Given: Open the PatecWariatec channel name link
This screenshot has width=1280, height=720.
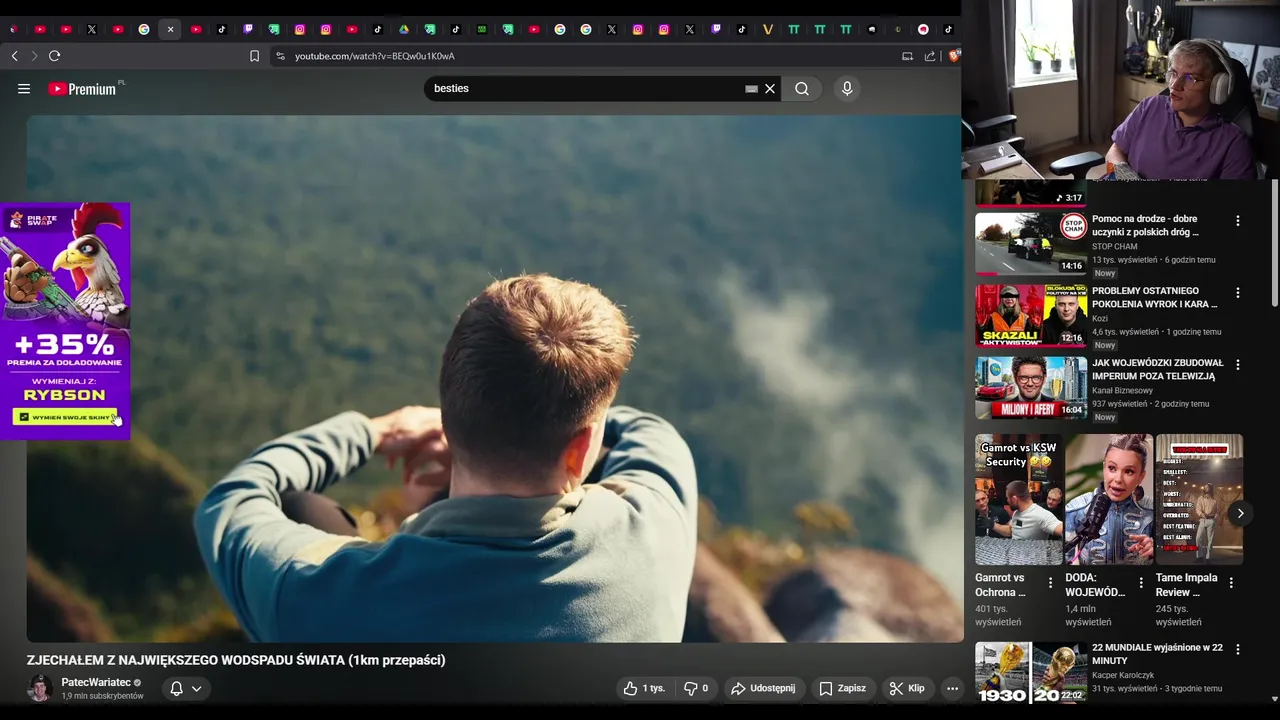Looking at the screenshot, I should click(x=96, y=682).
